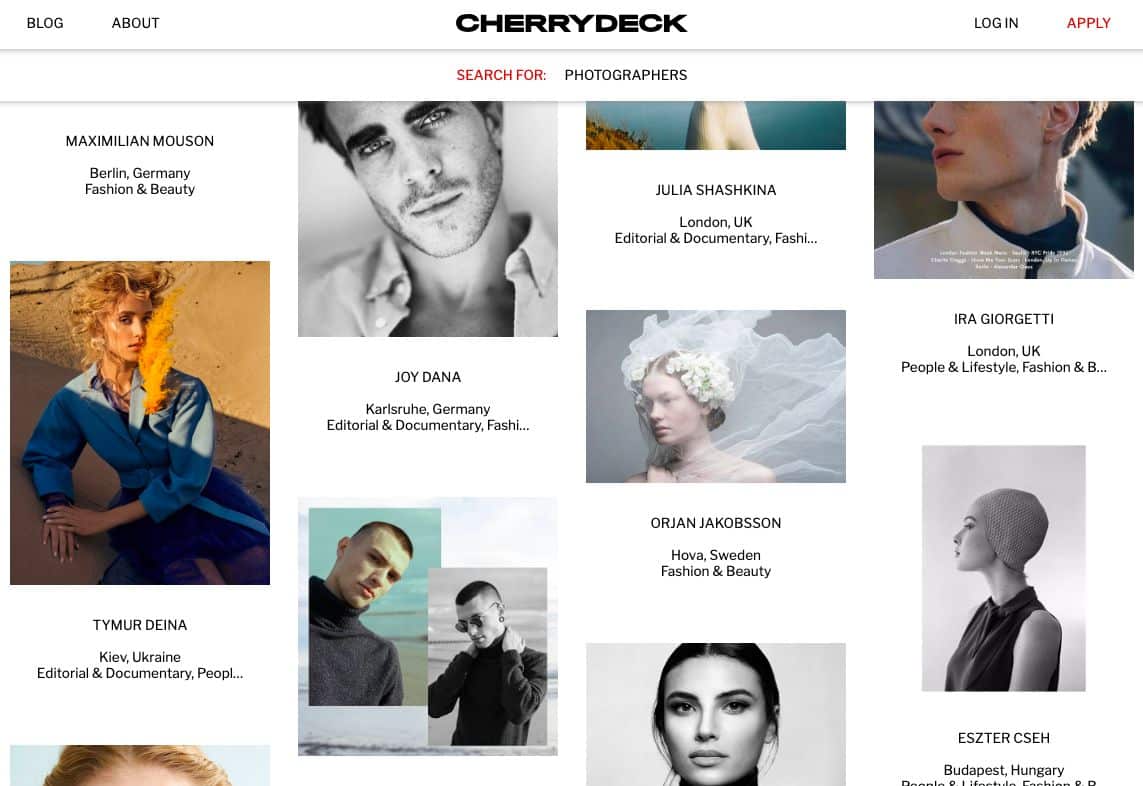Click the LOG IN link
1143x786 pixels.
click(996, 23)
